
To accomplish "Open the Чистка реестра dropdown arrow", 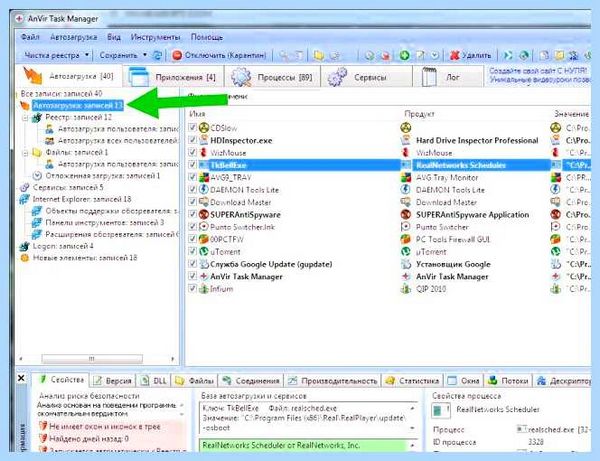I will pos(87,55).
